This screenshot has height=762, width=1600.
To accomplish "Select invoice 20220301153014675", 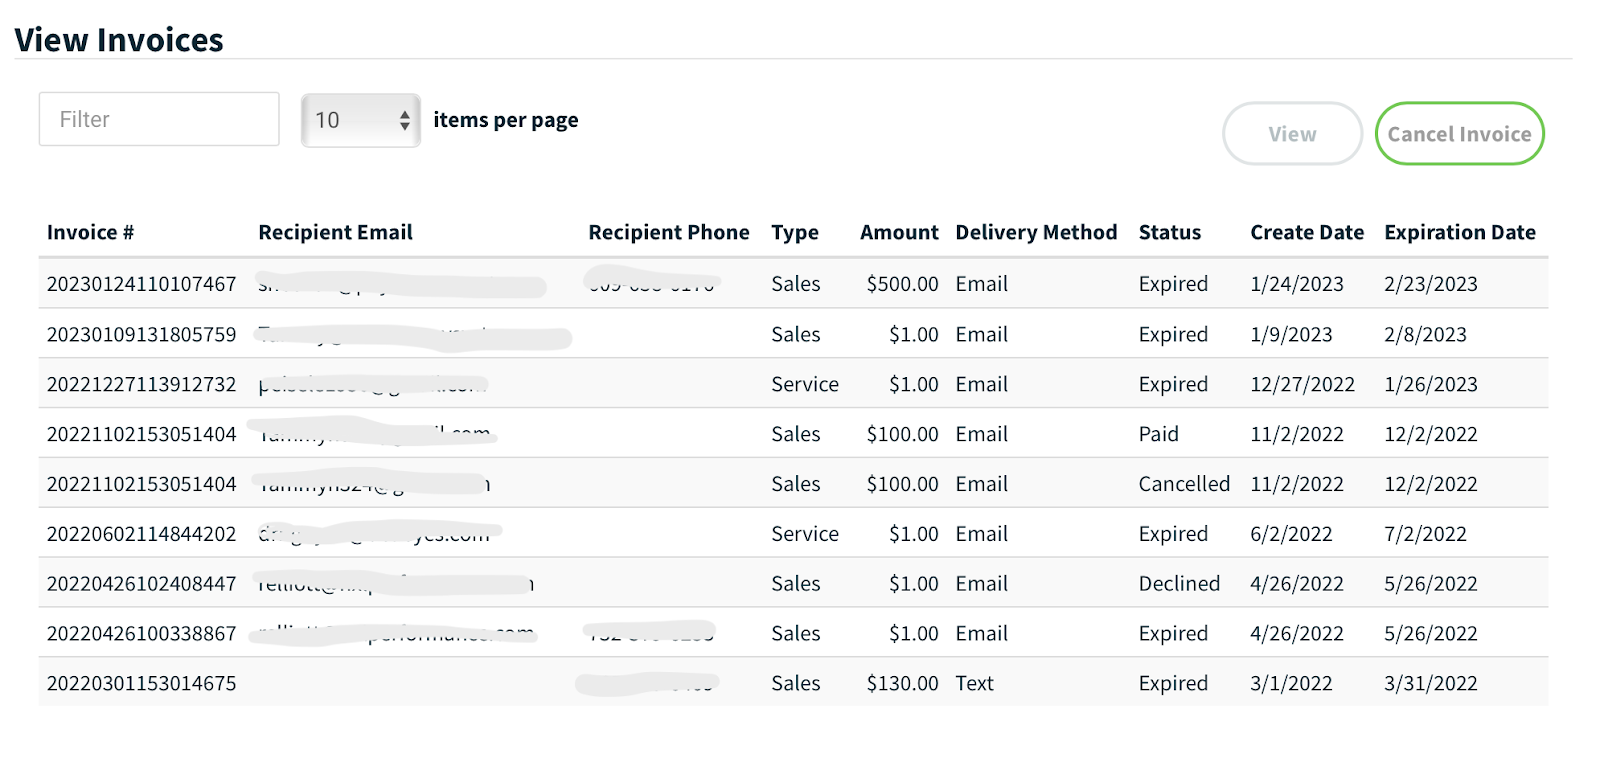I will tap(142, 684).
